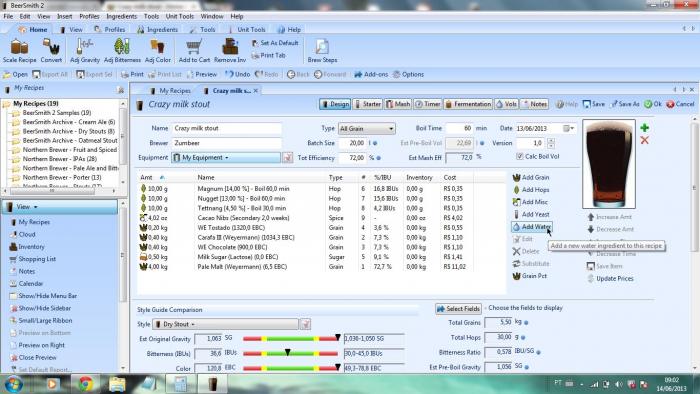Click the Cancel button

tap(680, 104)
